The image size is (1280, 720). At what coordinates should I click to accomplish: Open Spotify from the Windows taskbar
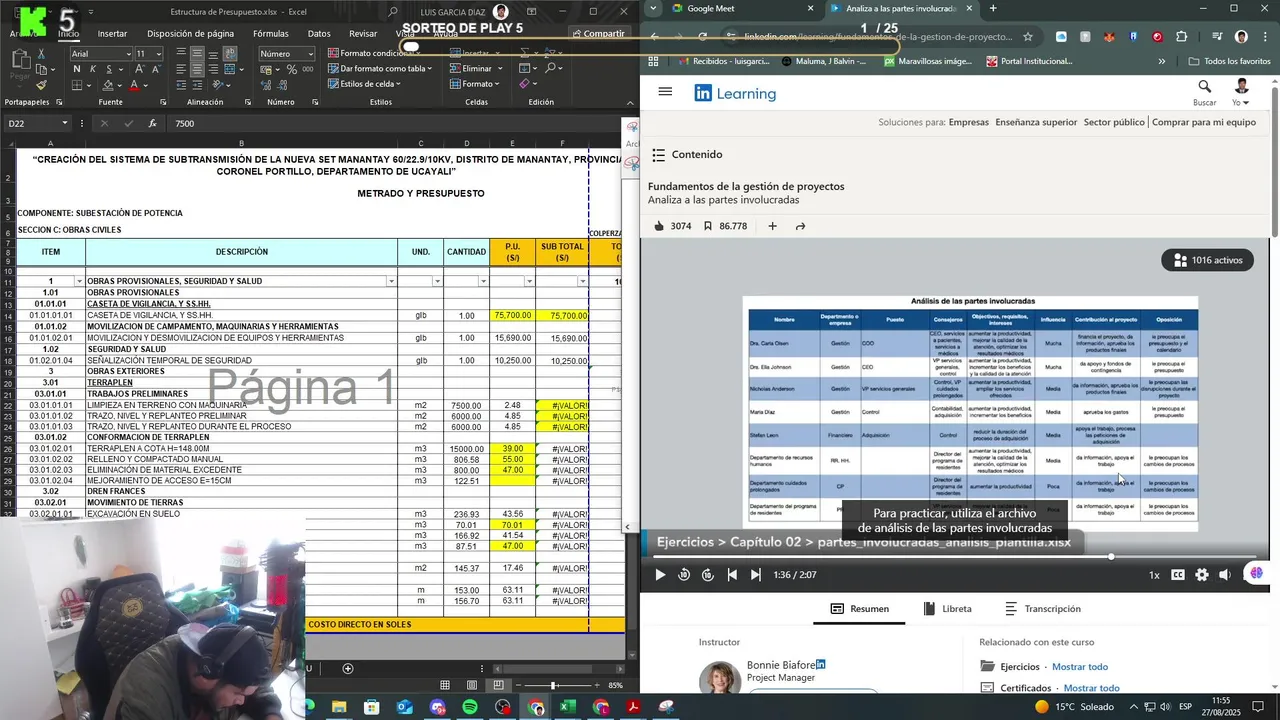tap(470, 707)
